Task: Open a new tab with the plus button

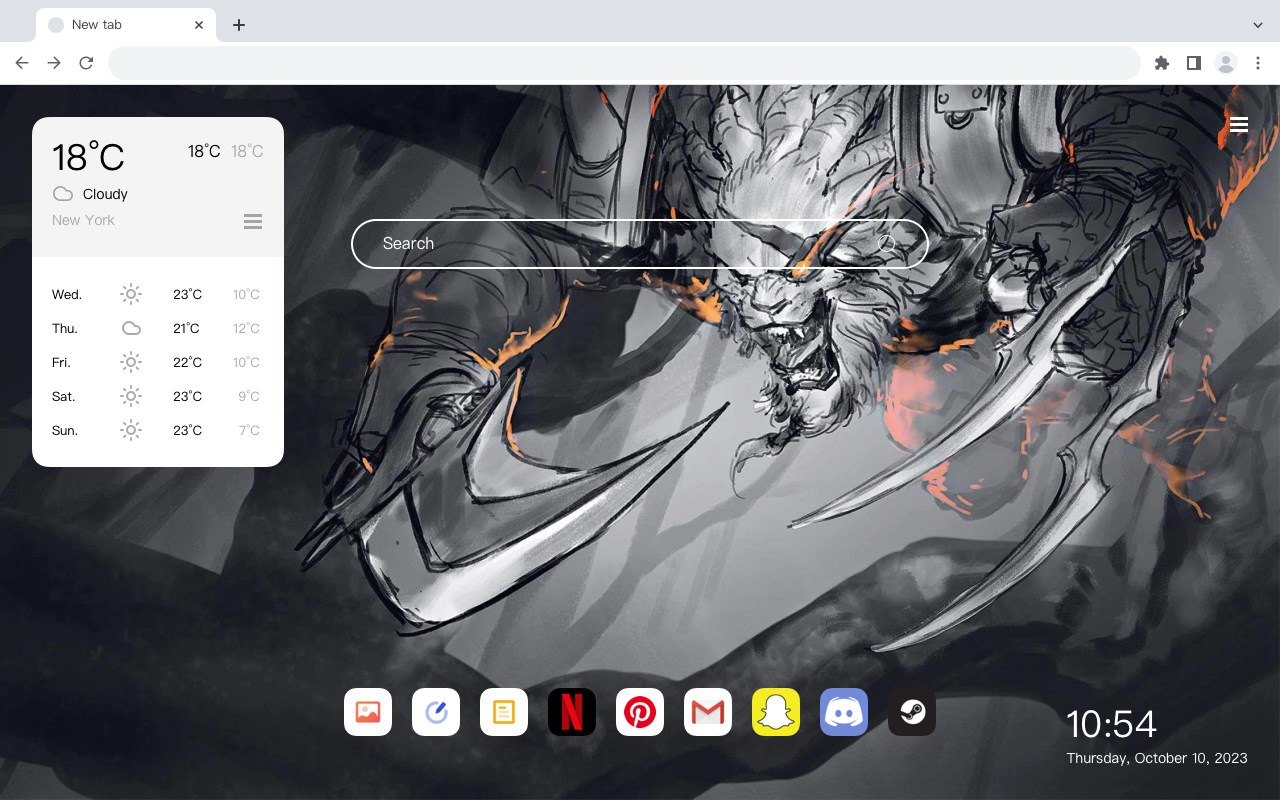Action: tap(238, 25)
